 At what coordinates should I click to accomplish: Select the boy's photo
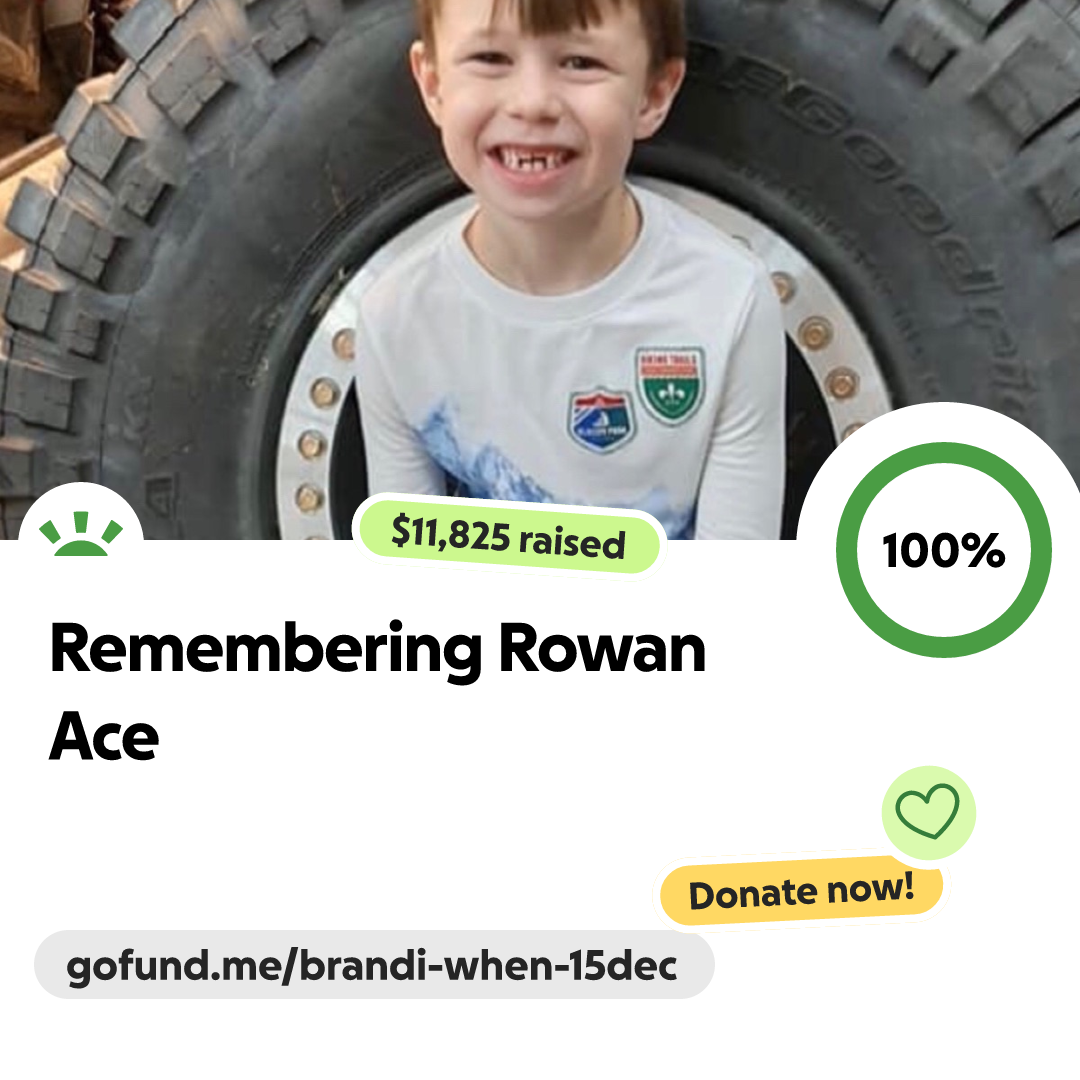click(x=540, y=269)
